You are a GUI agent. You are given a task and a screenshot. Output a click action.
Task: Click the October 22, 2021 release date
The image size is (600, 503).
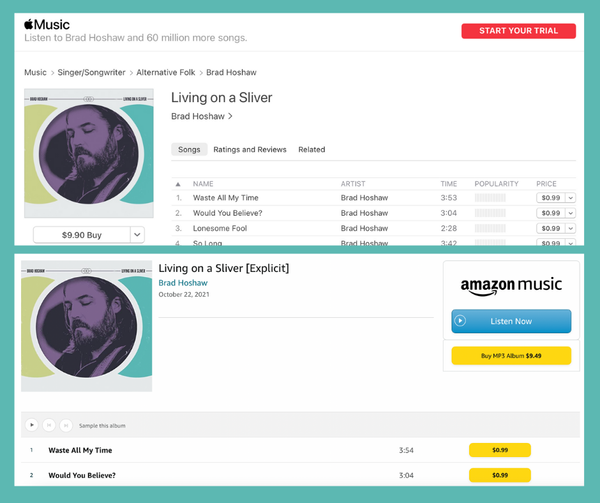[184, 295]
